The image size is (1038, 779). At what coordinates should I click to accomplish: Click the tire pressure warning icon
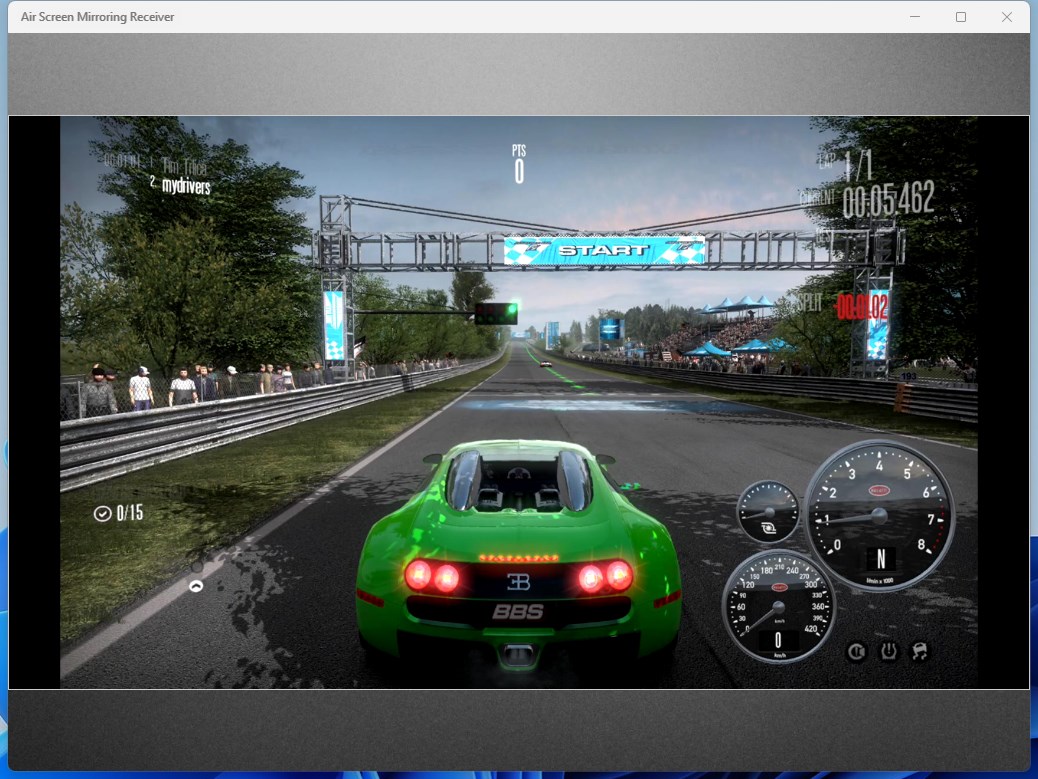point(888,652)
